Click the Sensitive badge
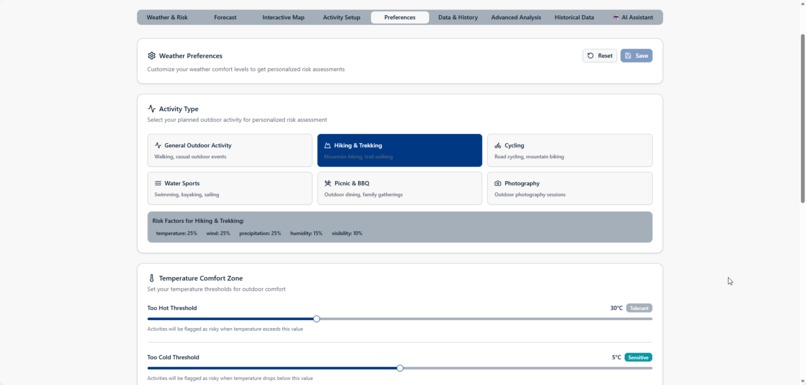Viewport: 806px width, 385px height. coord(638,357)
